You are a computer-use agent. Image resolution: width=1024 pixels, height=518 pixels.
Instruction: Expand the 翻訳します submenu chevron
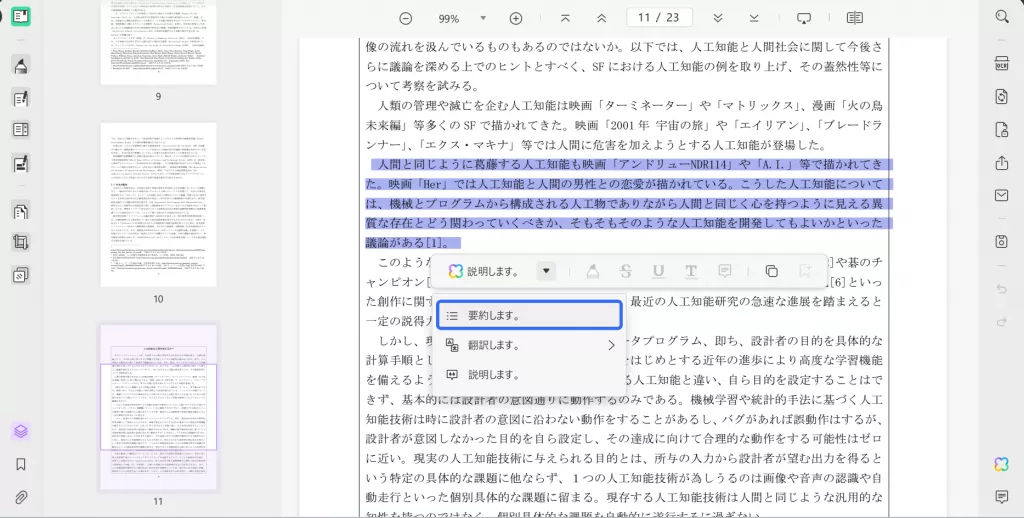(611, 345)
